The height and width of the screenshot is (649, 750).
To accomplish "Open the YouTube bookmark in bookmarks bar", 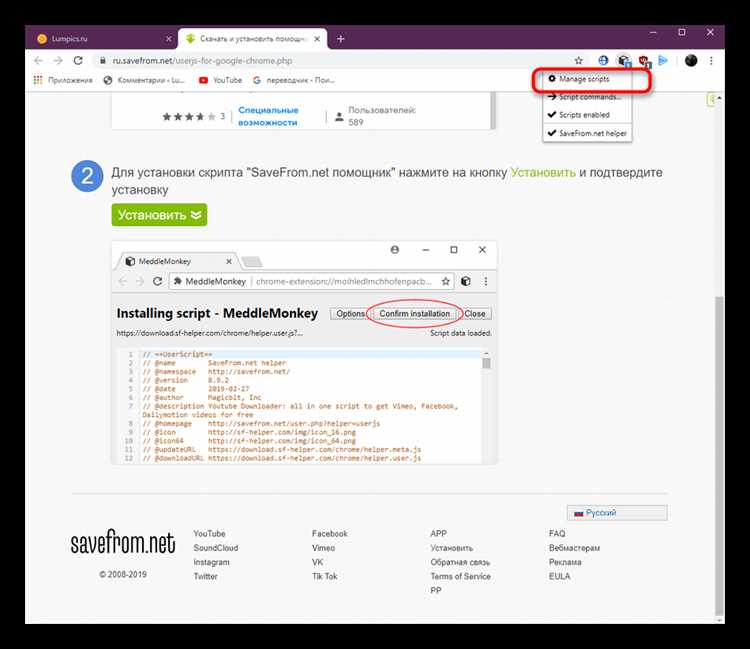I will [221, 80].
